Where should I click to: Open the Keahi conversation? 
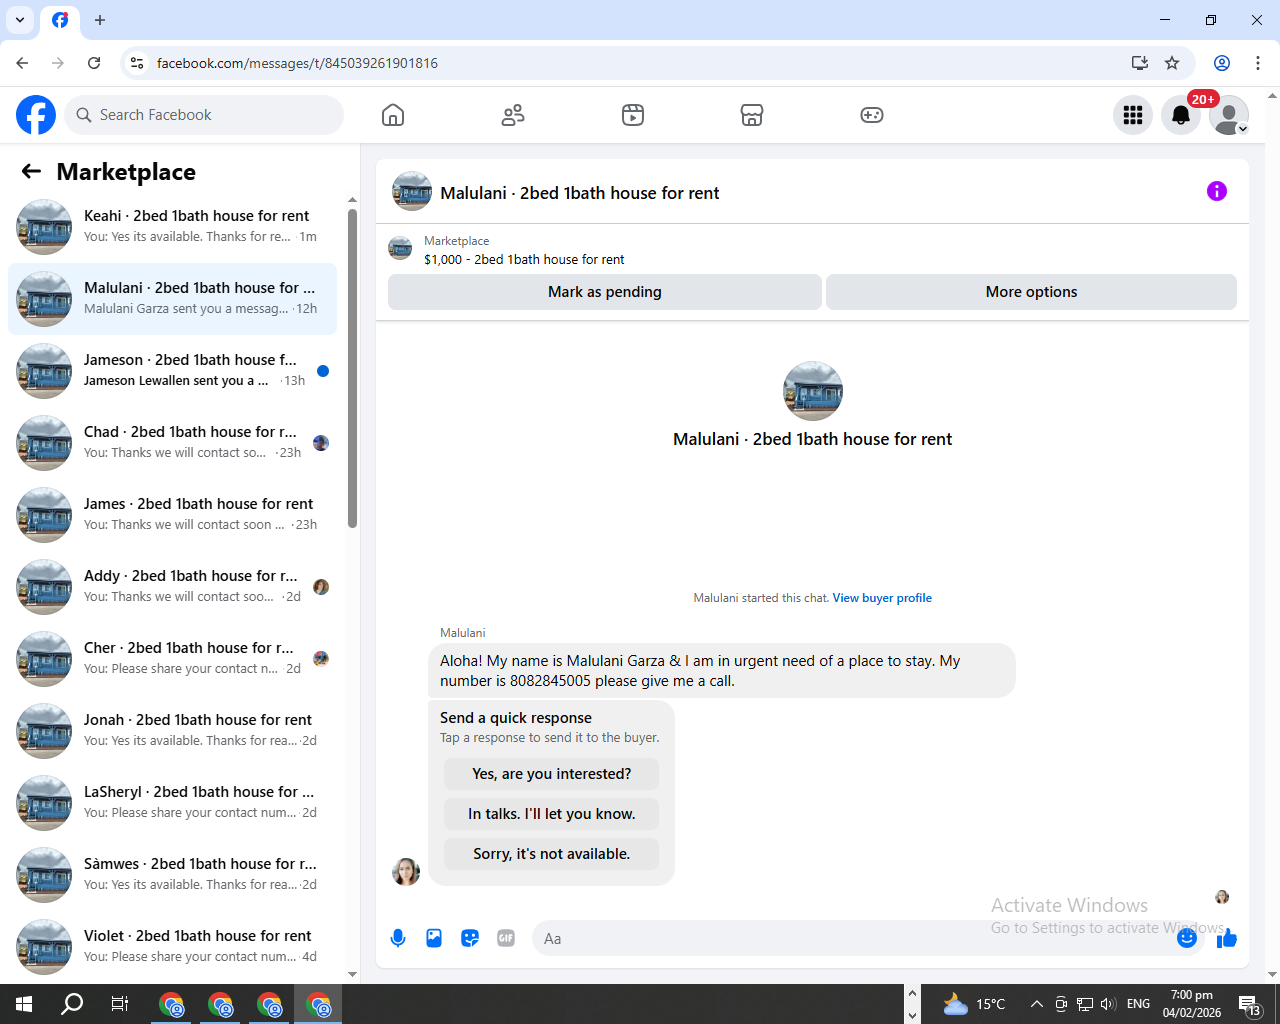tap(172, 227)
